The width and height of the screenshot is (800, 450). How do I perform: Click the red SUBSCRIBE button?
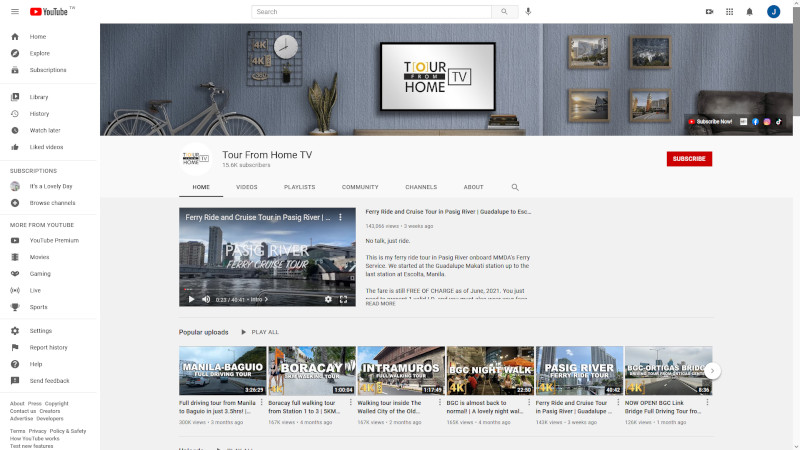pyautogui.click(x=689, y=158)
